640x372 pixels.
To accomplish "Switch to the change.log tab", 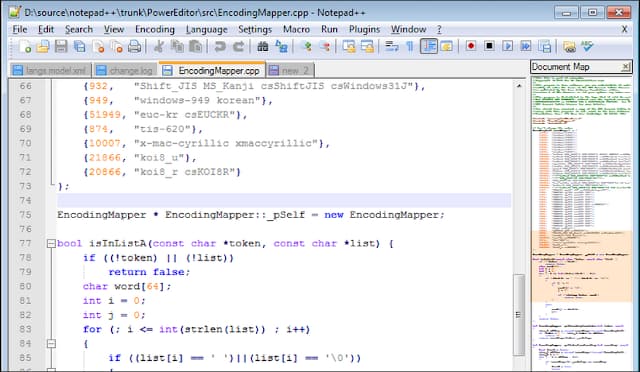I will (125, 70).
